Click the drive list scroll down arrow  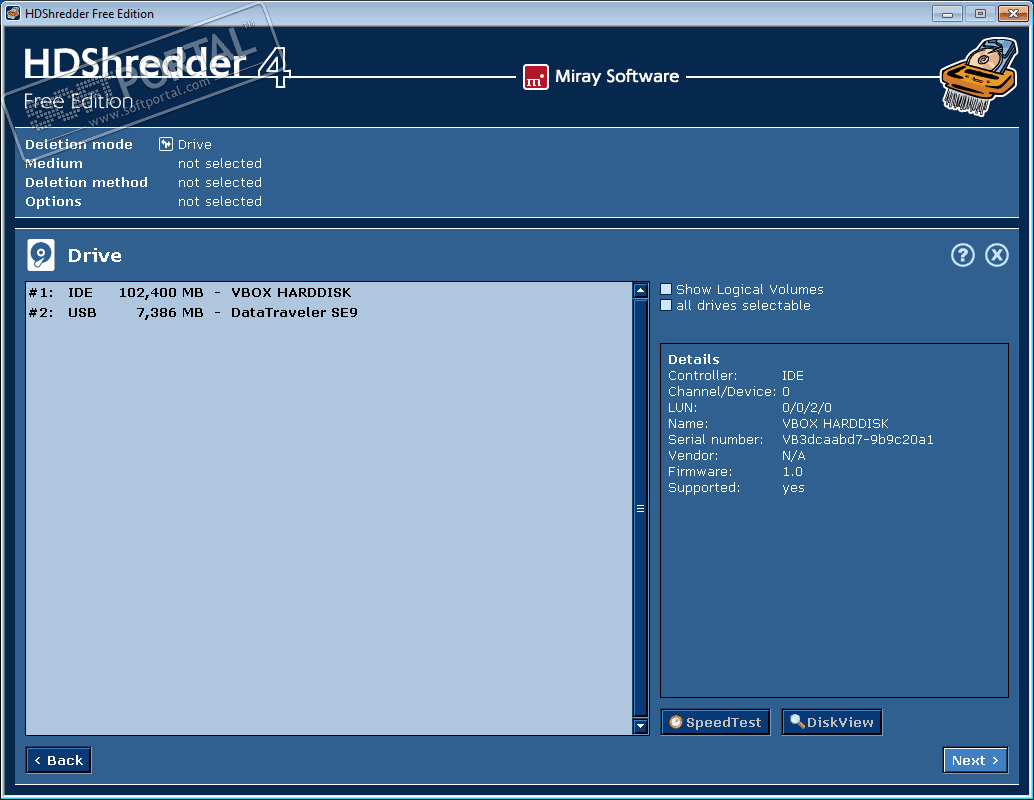pos(640,726)
